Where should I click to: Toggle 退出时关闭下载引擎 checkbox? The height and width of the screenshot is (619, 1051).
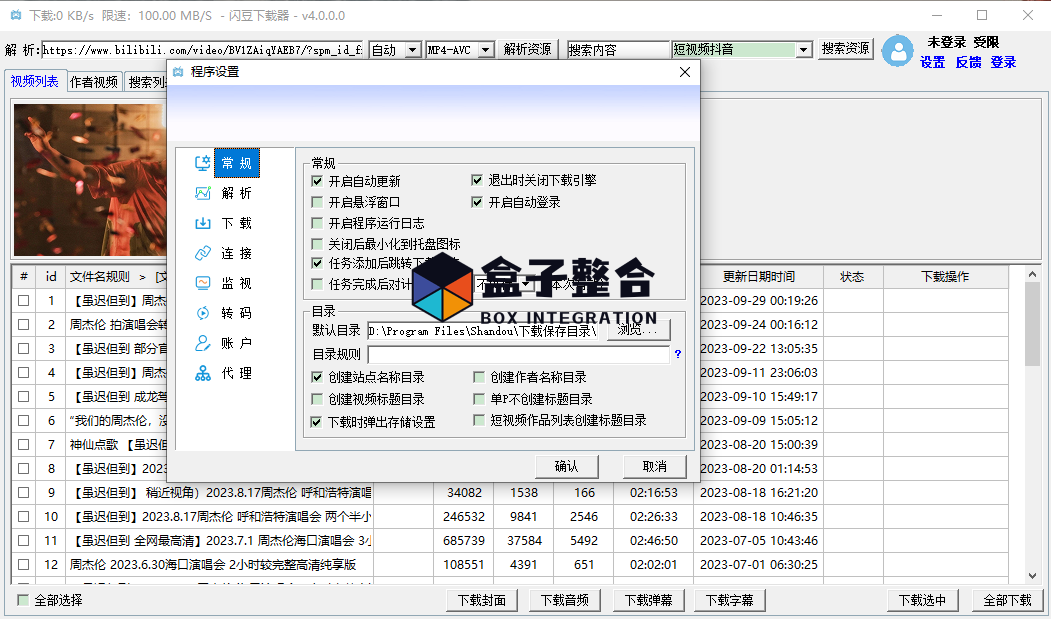pos(477,180)
